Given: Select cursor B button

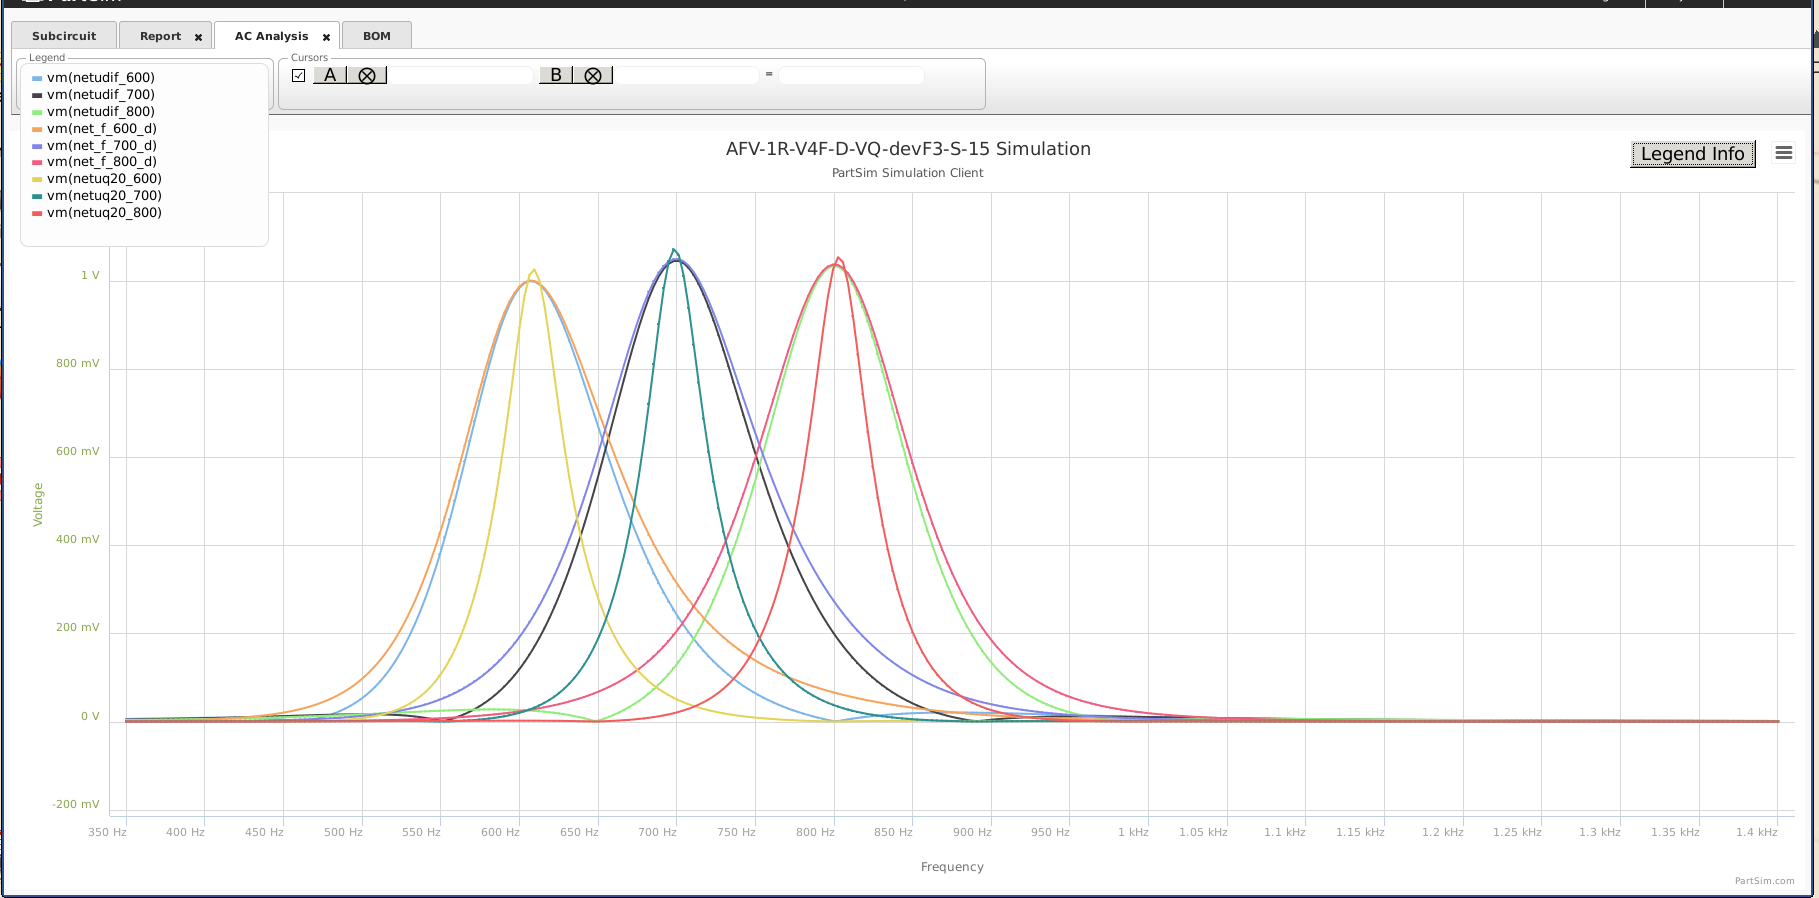Looking at the screenshot, I should click(556, 76).
